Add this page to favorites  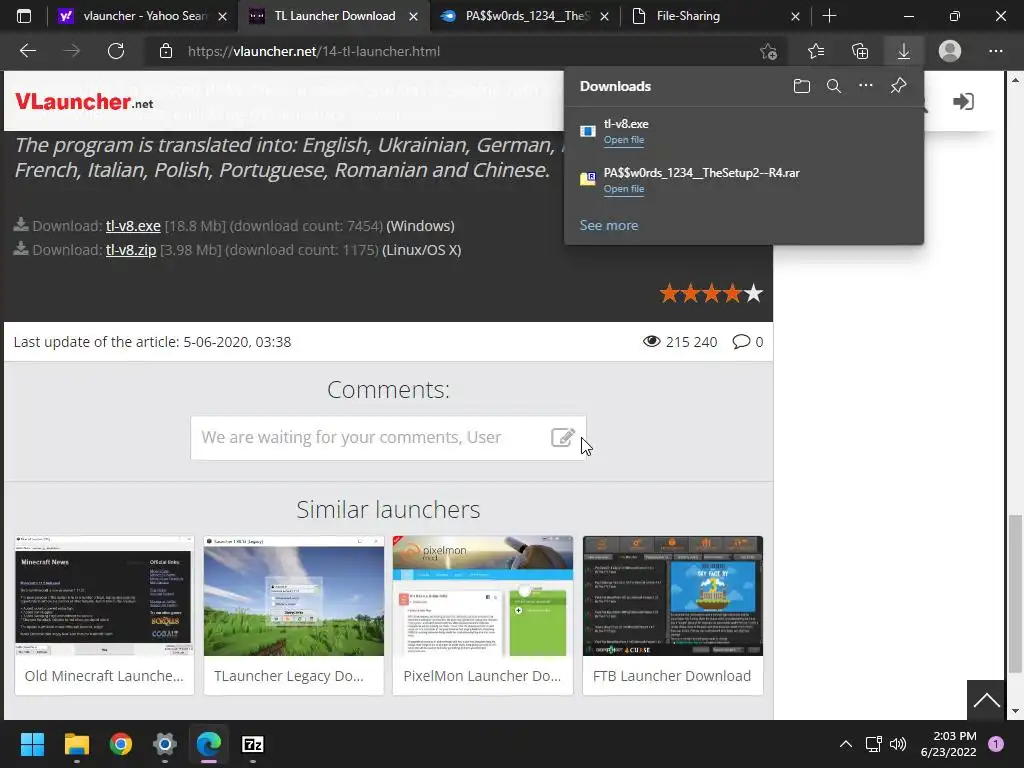(769, 51)
